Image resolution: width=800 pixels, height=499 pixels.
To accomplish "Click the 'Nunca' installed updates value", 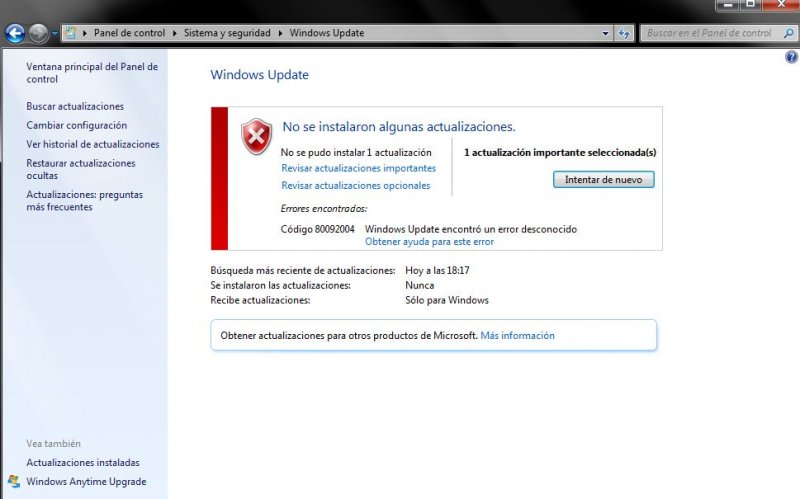I will (420, 285).
